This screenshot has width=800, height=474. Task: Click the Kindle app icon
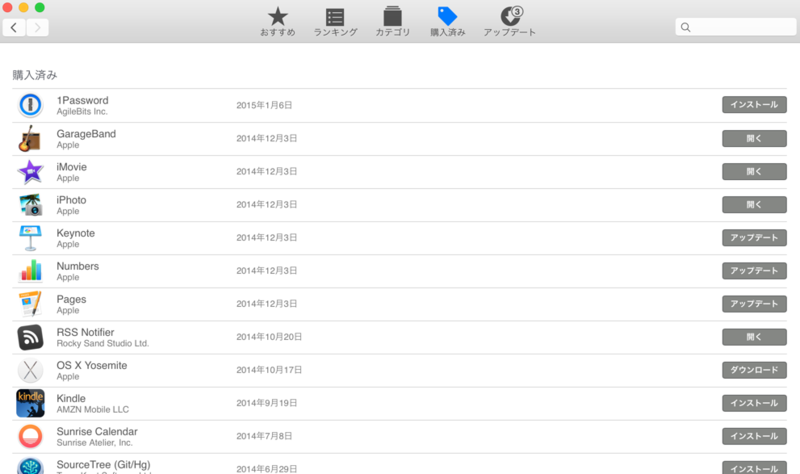[x=31, y=403]
